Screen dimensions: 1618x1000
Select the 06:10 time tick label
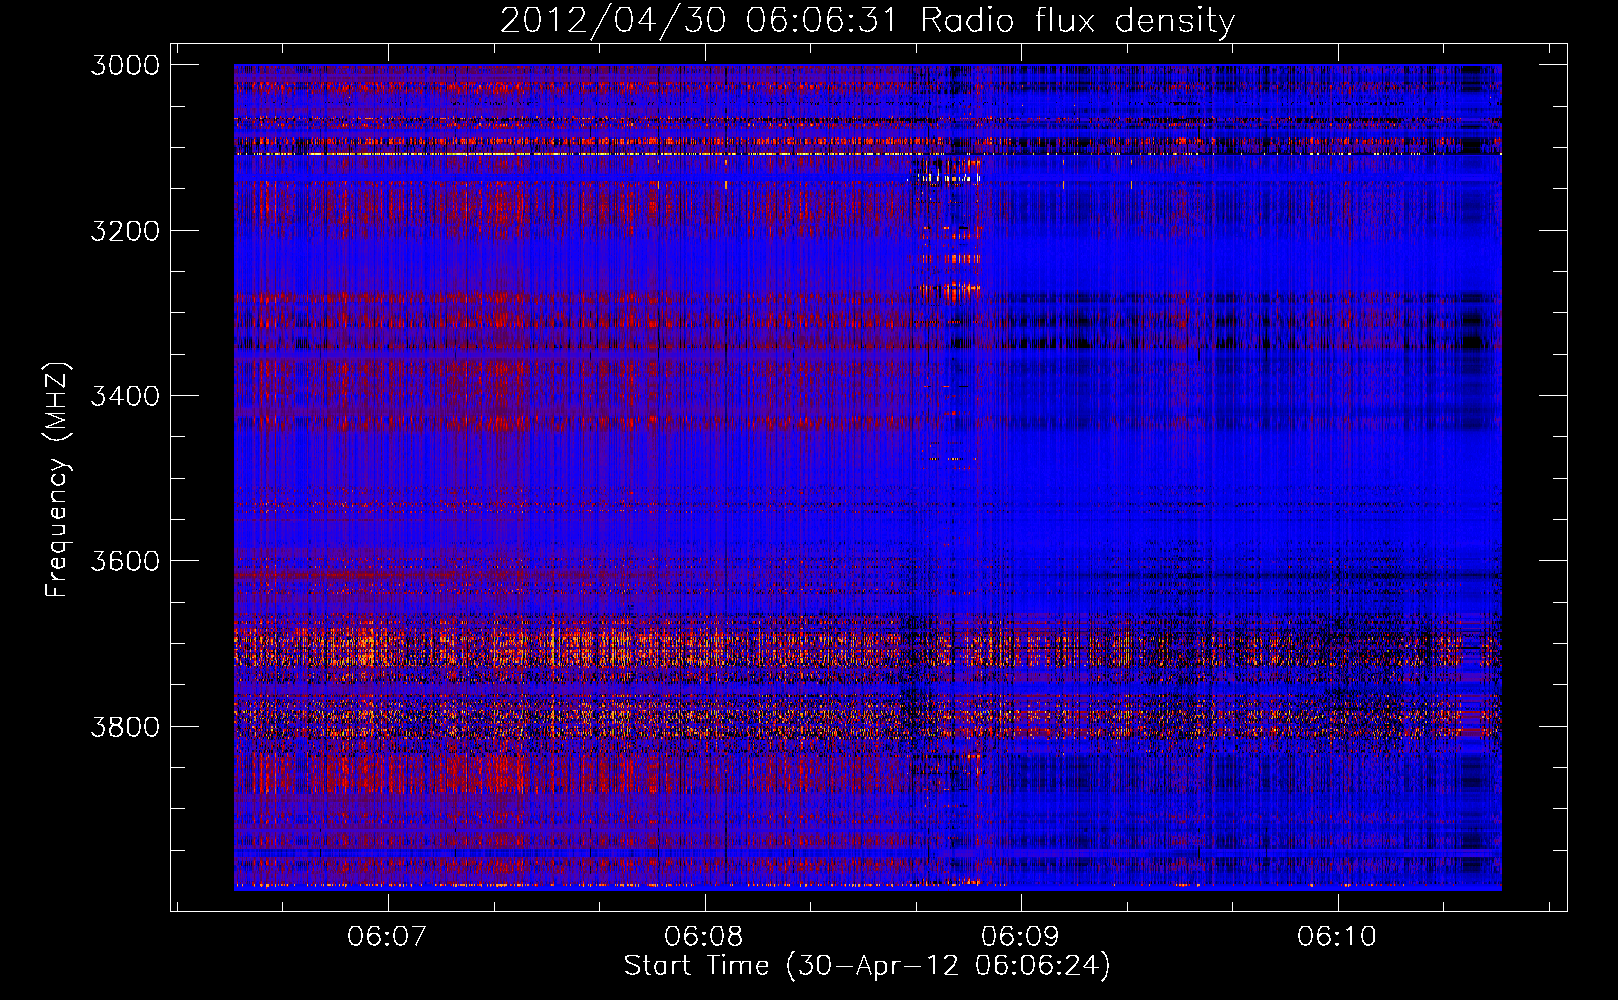tap(1337, 937)
